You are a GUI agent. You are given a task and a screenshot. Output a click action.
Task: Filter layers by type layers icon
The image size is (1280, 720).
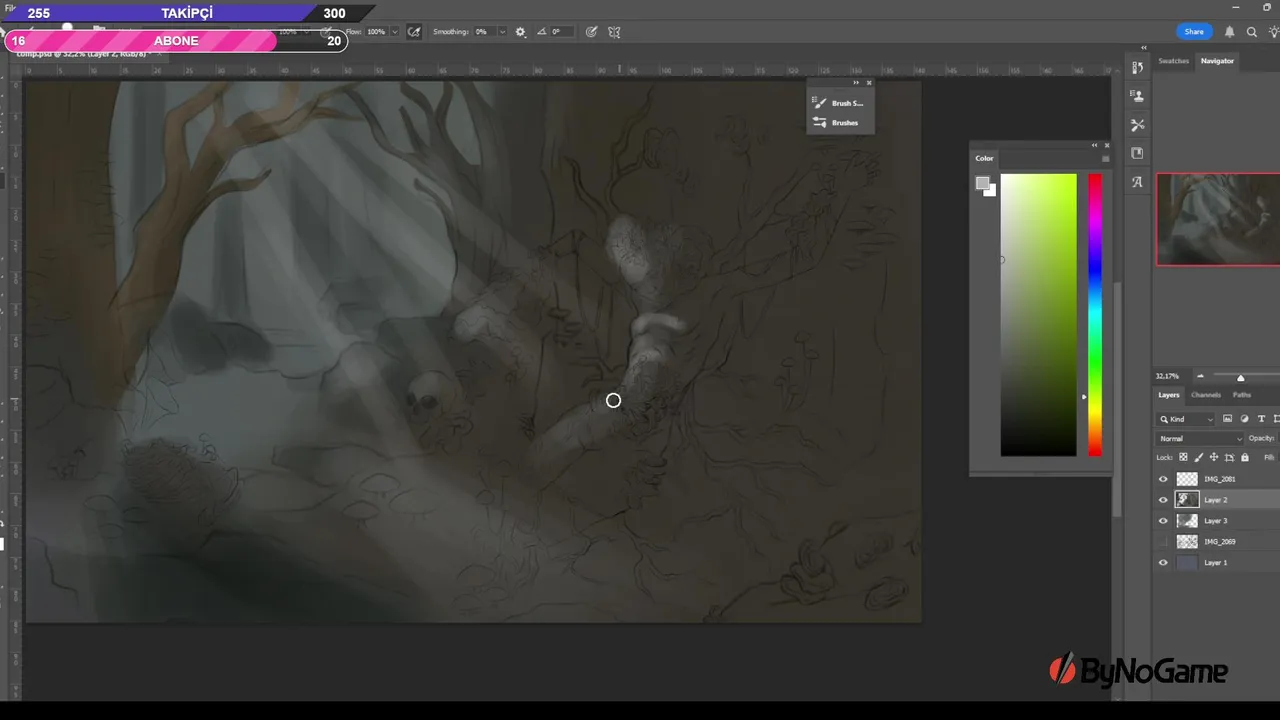(x=1261, y=419)
